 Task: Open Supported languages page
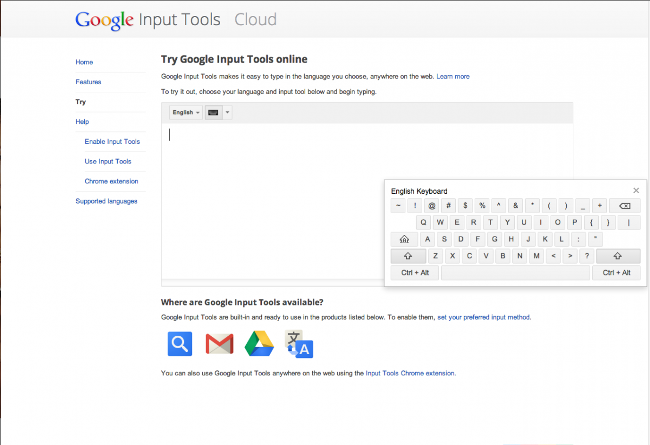tap(107, 202)
